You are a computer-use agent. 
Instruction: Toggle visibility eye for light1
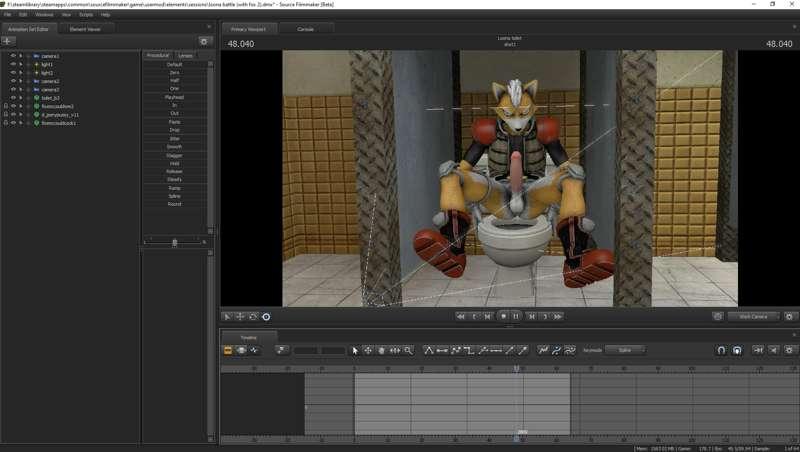coord(13,64)
